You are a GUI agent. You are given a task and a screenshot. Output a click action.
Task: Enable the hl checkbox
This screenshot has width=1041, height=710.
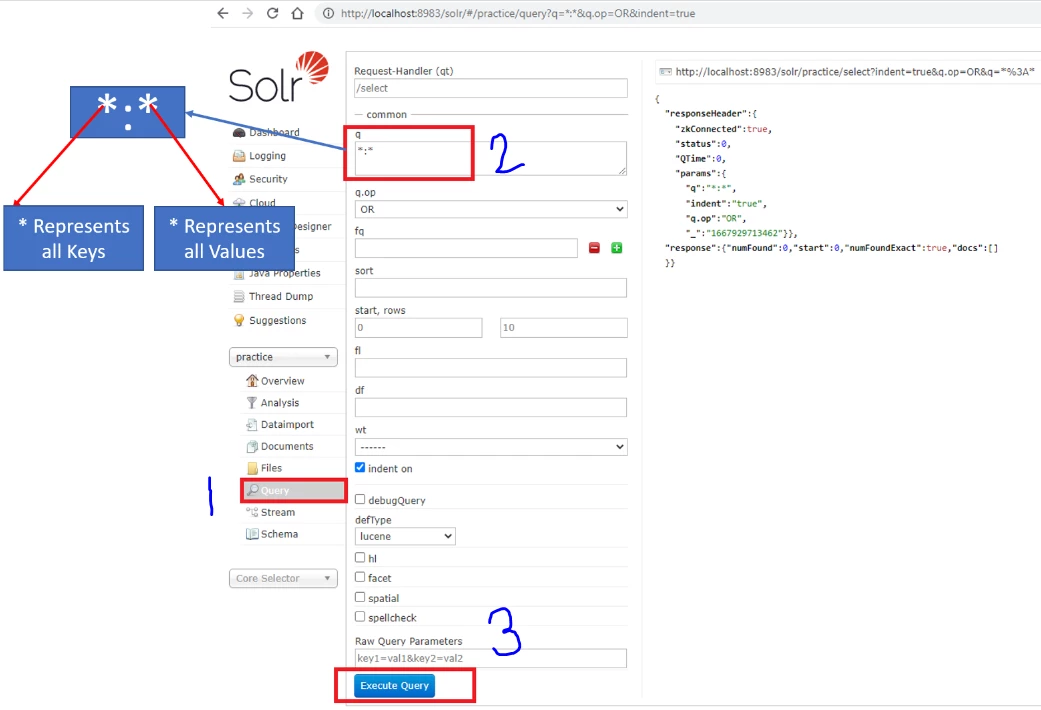pos(360,557)
